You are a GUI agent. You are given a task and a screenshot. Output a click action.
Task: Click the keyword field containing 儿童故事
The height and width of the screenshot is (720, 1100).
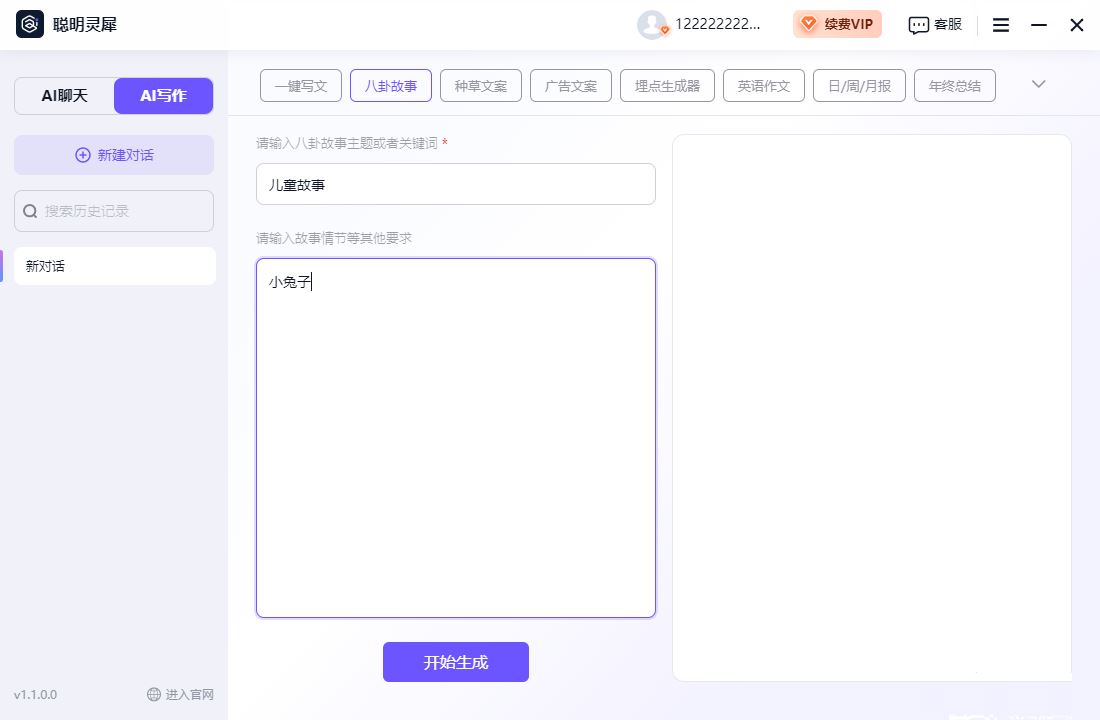[x=455, y=184]
